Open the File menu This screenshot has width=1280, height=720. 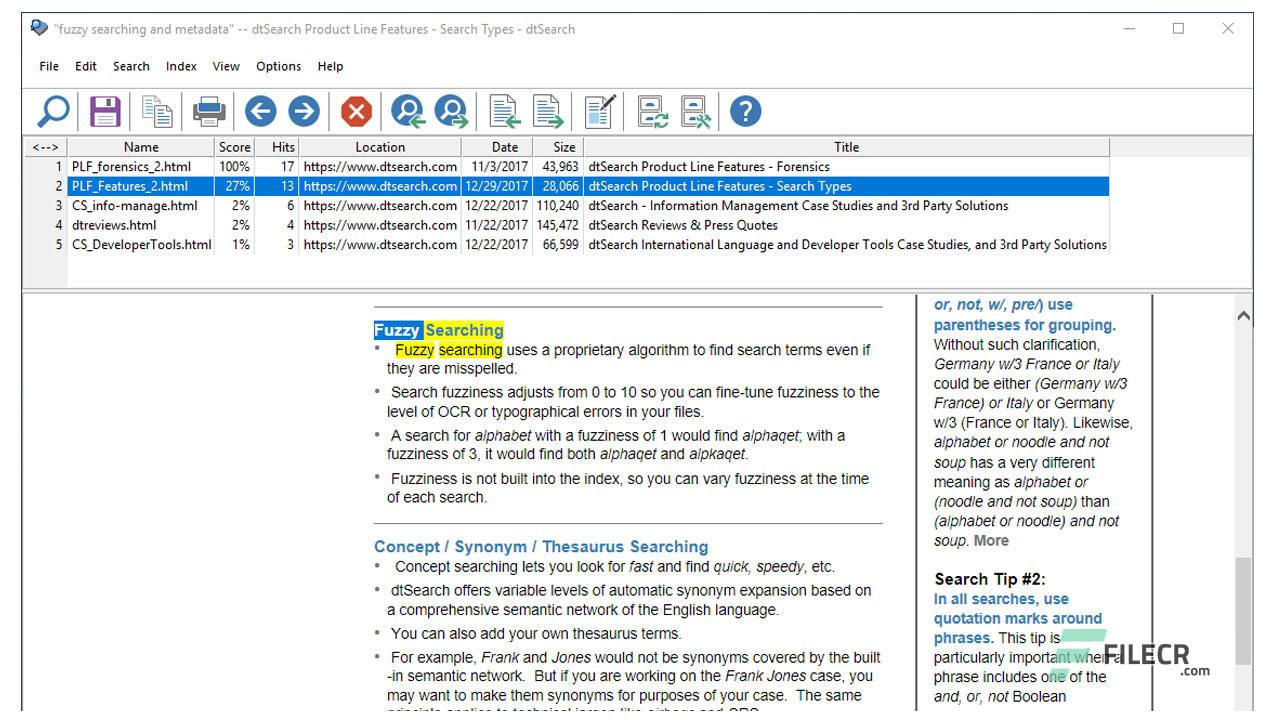click(49, 66)
